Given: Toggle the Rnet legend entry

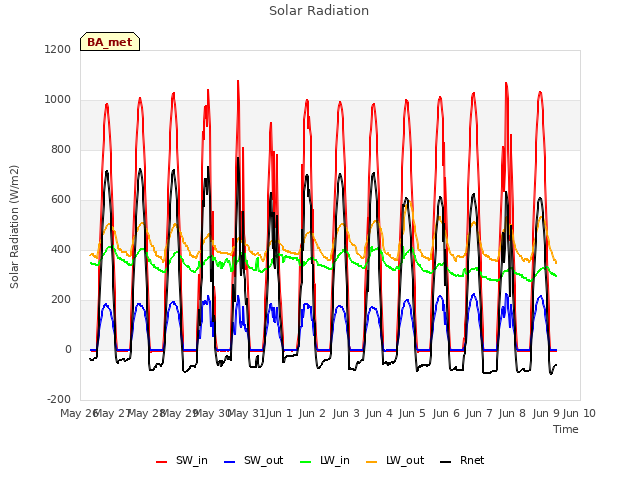Looking at the screenshot, I should [x=462, y=461].
